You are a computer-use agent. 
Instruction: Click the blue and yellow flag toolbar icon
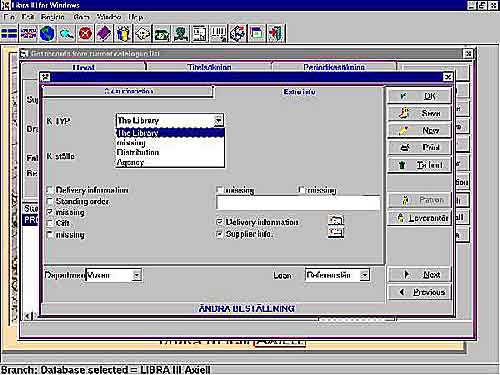click(9, 33)
